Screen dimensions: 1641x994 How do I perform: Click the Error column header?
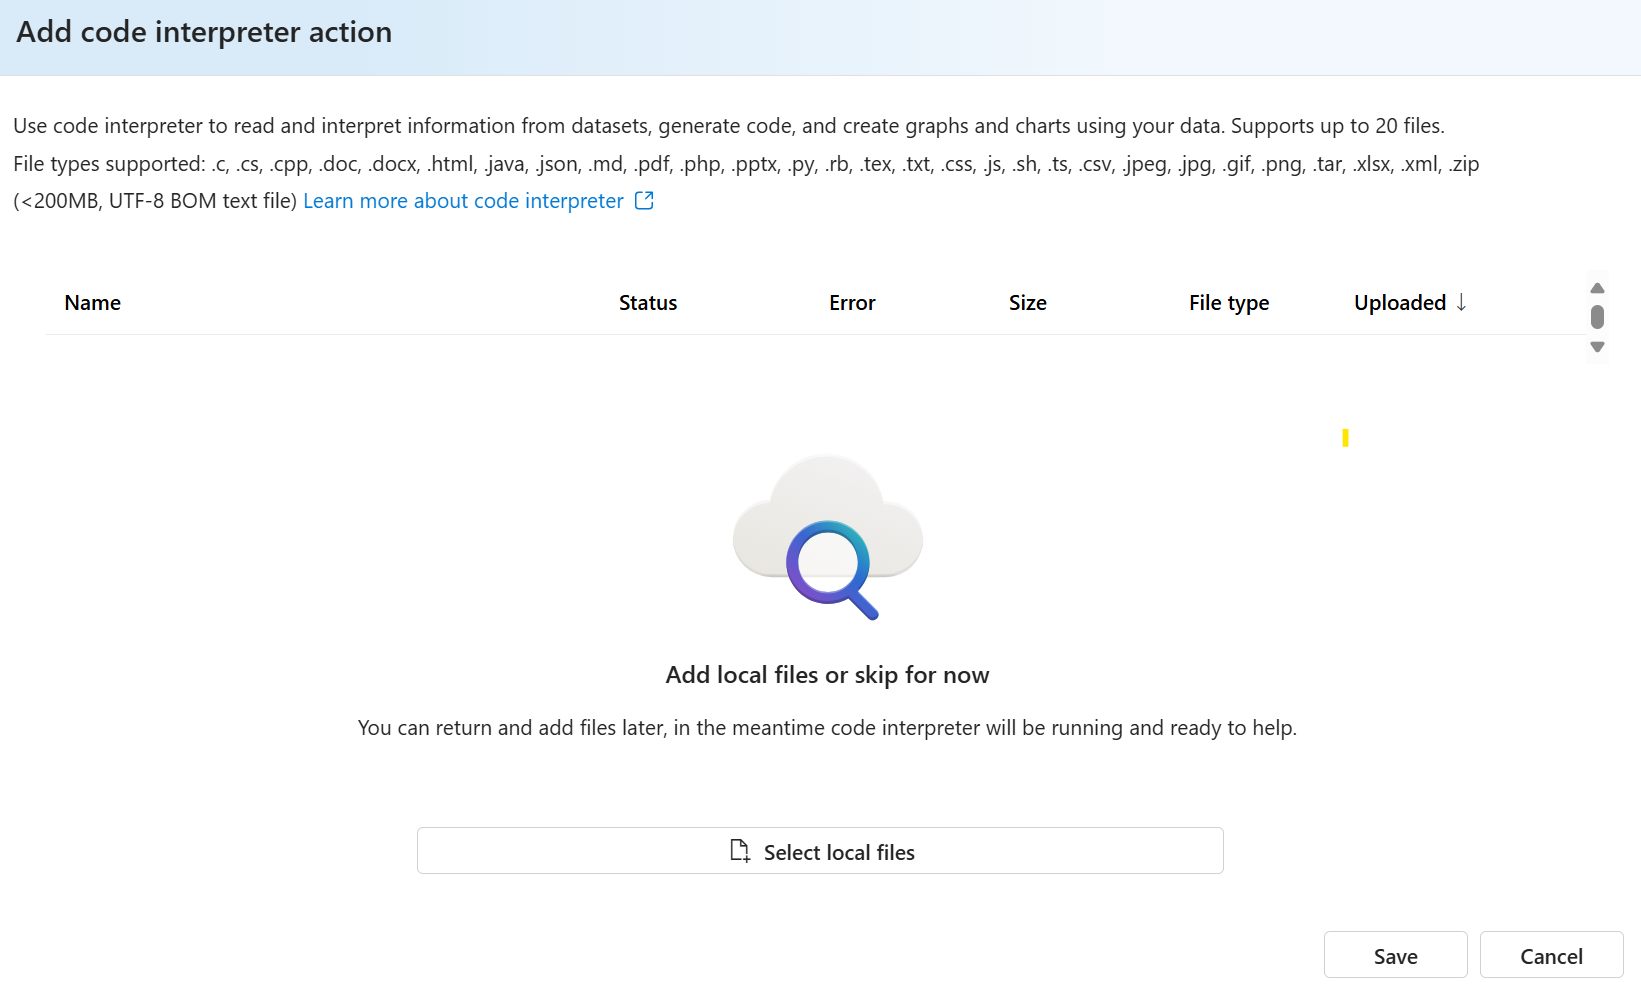point(852,303)
